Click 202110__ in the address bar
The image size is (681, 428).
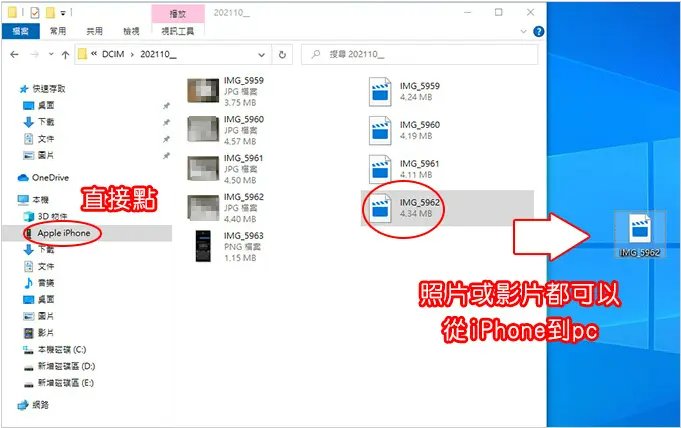(x=158, y=54)
